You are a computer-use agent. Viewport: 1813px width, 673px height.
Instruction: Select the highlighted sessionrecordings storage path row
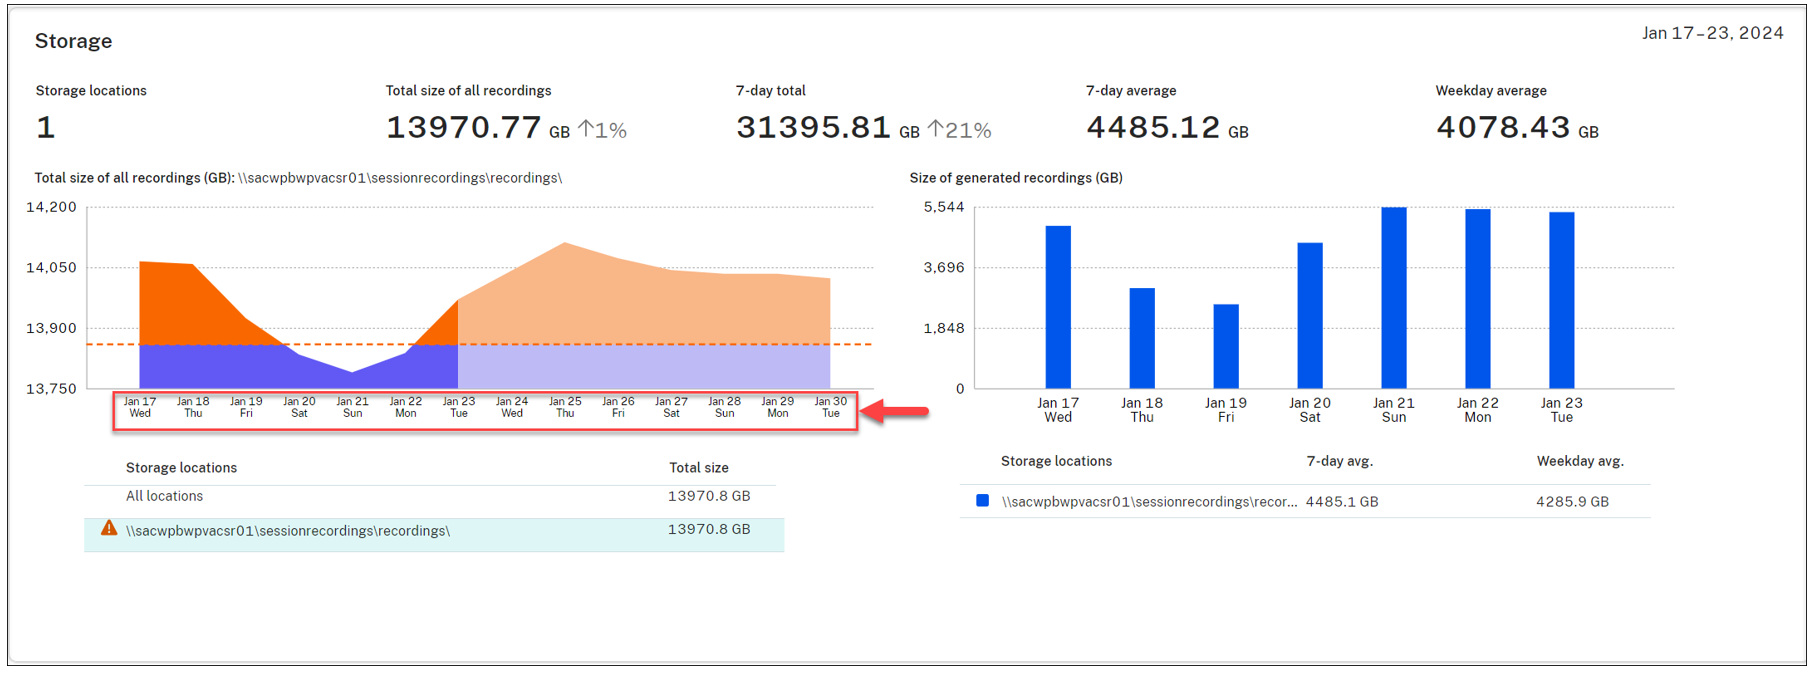(288, 531)
